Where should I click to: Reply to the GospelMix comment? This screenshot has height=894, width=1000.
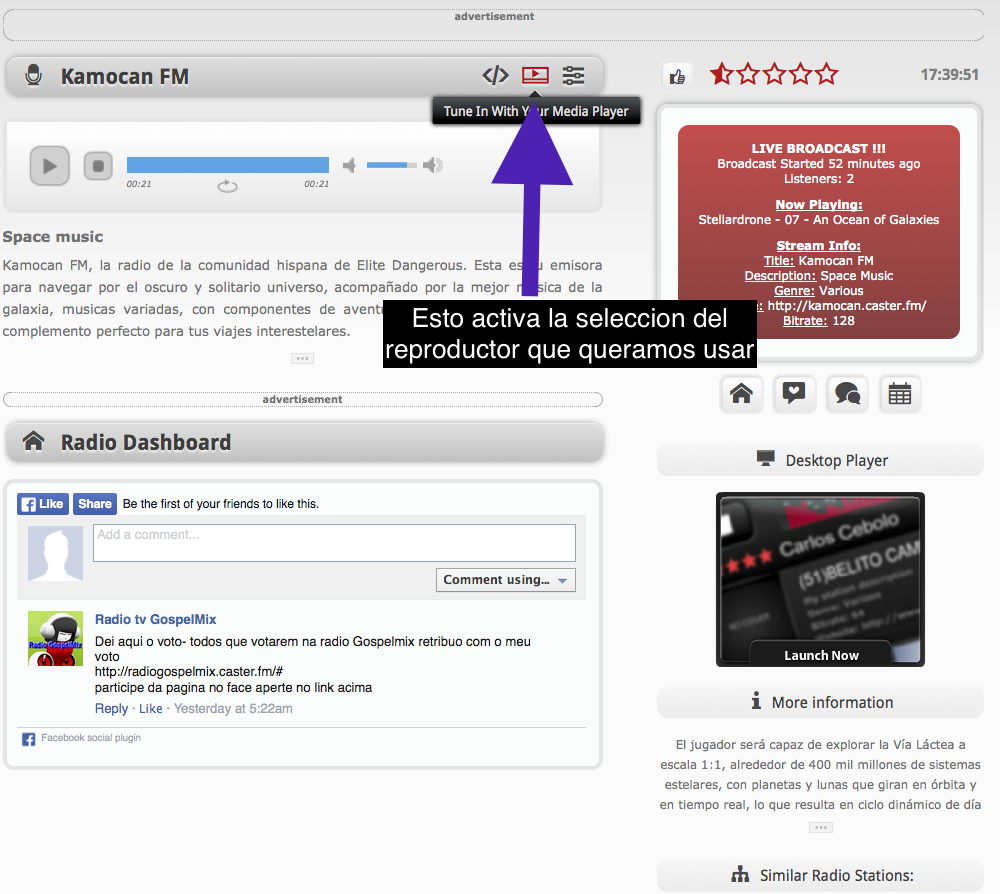click(x=112, y=708)
